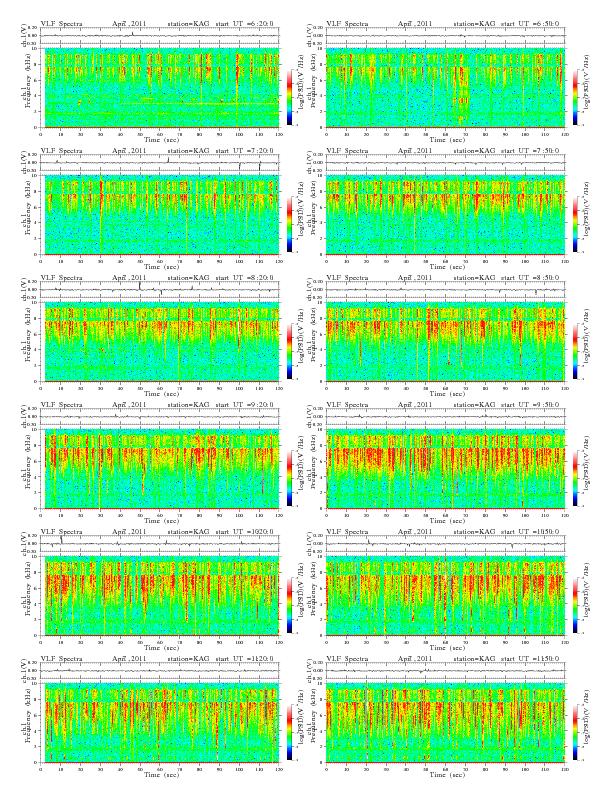The width and height of the screenshot is (612, 792).
Task: Select the spectrogram starting UT 11:50:0
Action: 445,723
